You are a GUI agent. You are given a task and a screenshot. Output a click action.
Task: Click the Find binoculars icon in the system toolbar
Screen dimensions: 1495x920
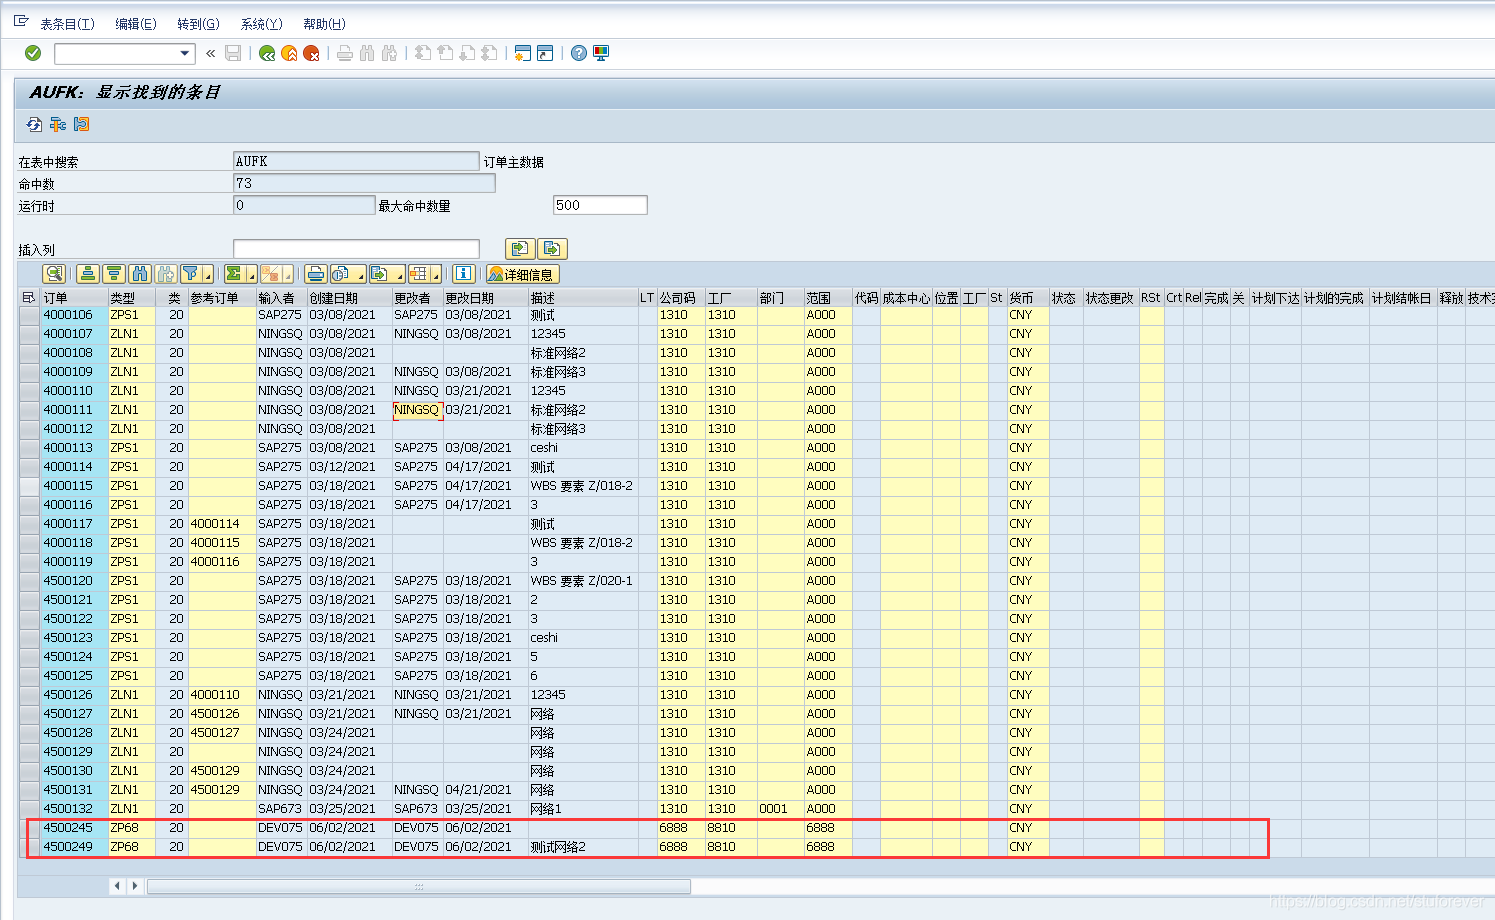367,53
